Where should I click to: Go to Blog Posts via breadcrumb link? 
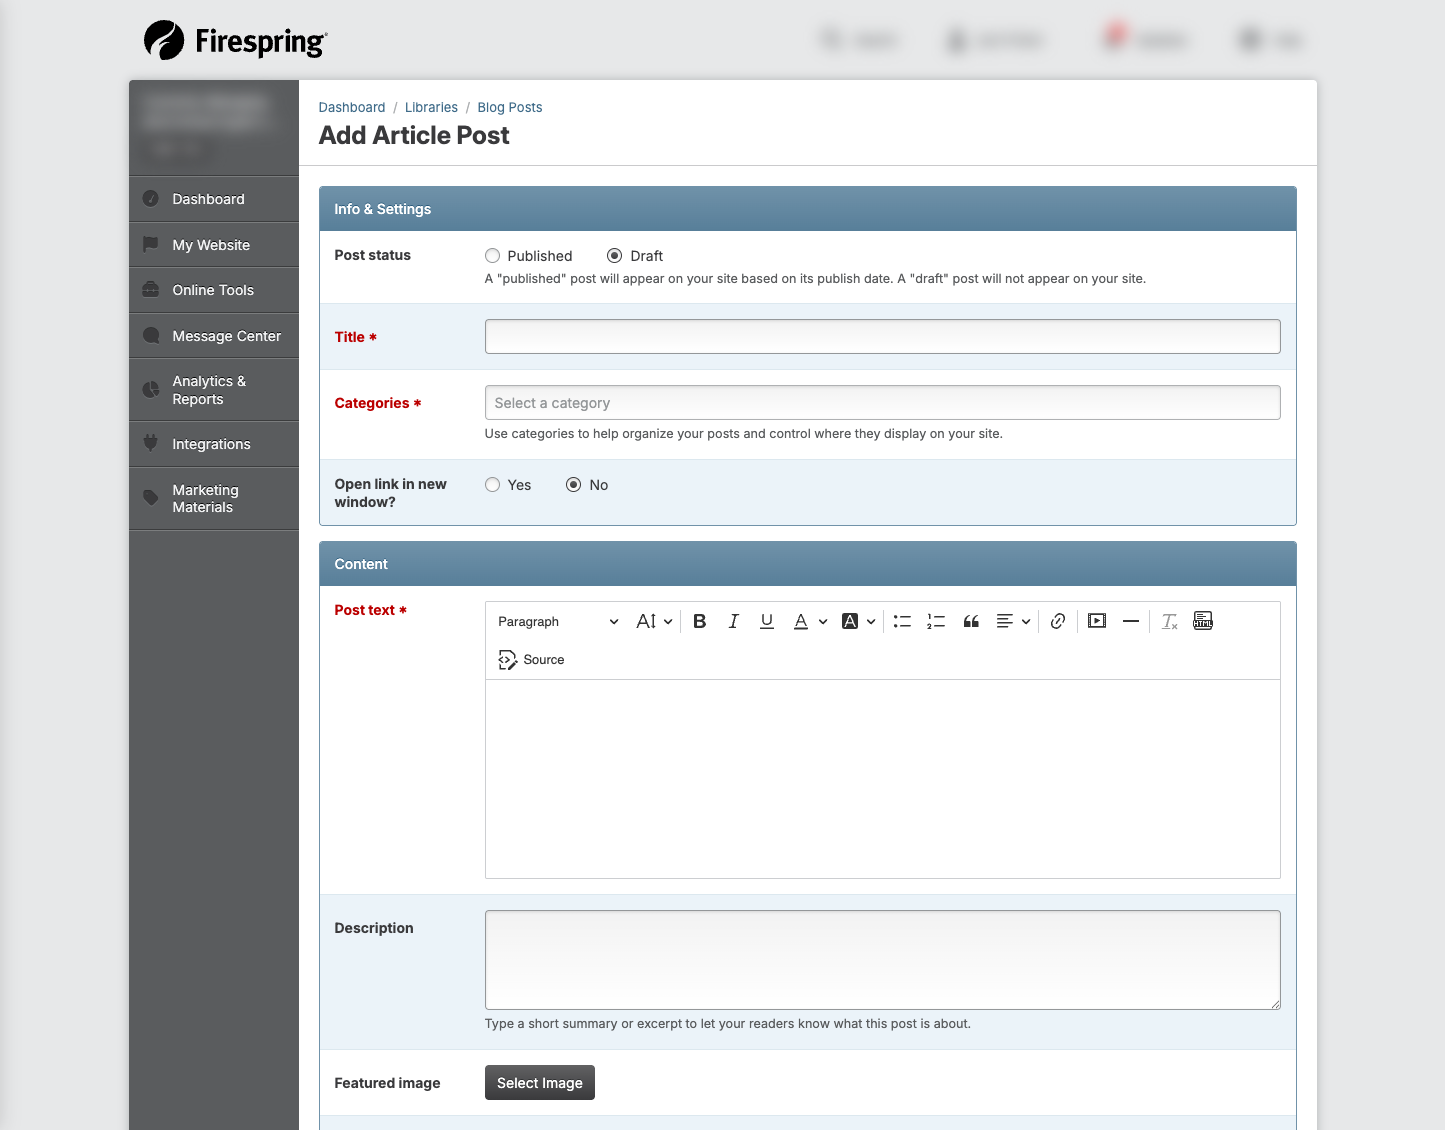coord(510,107)
